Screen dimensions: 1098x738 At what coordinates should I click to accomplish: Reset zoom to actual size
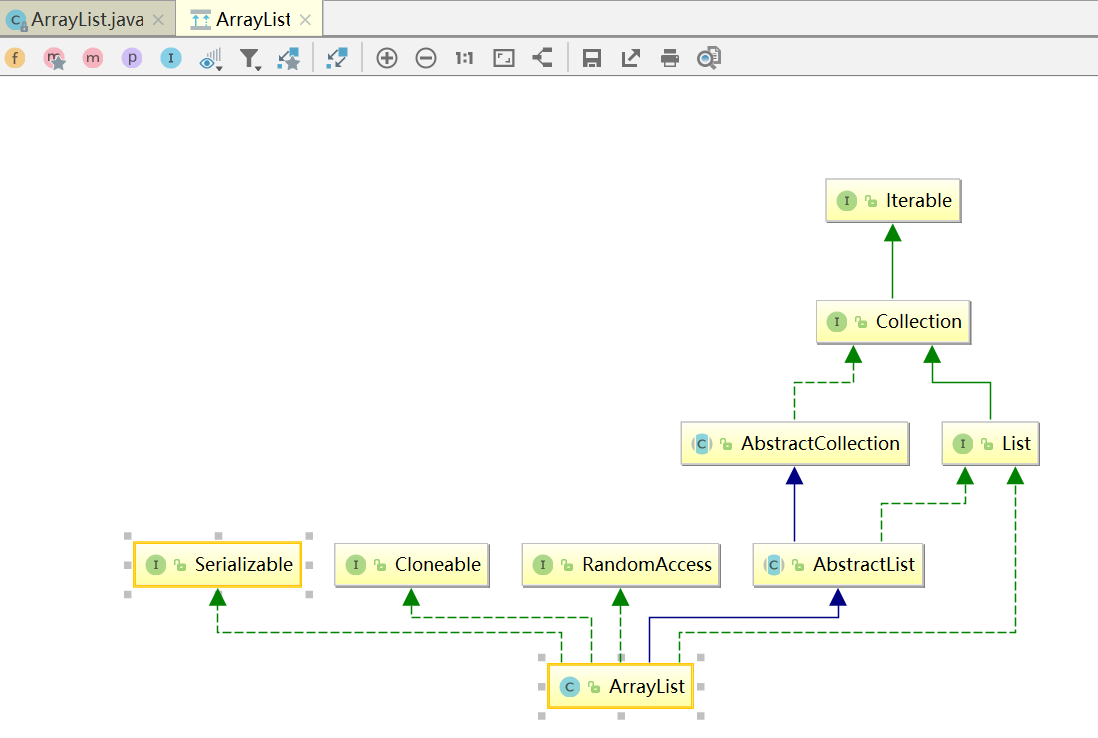[464, 58]
